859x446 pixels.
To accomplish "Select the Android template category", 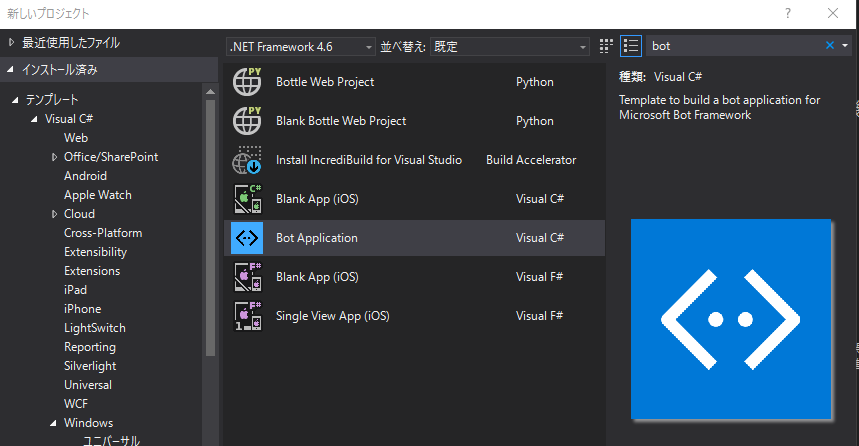I will (x=85, y=176).
